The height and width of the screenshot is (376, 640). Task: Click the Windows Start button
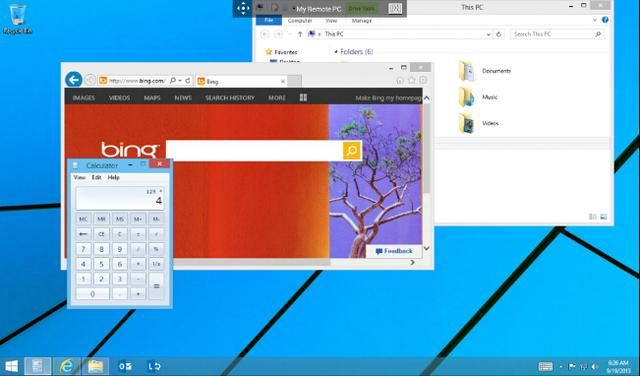[11, 366]
